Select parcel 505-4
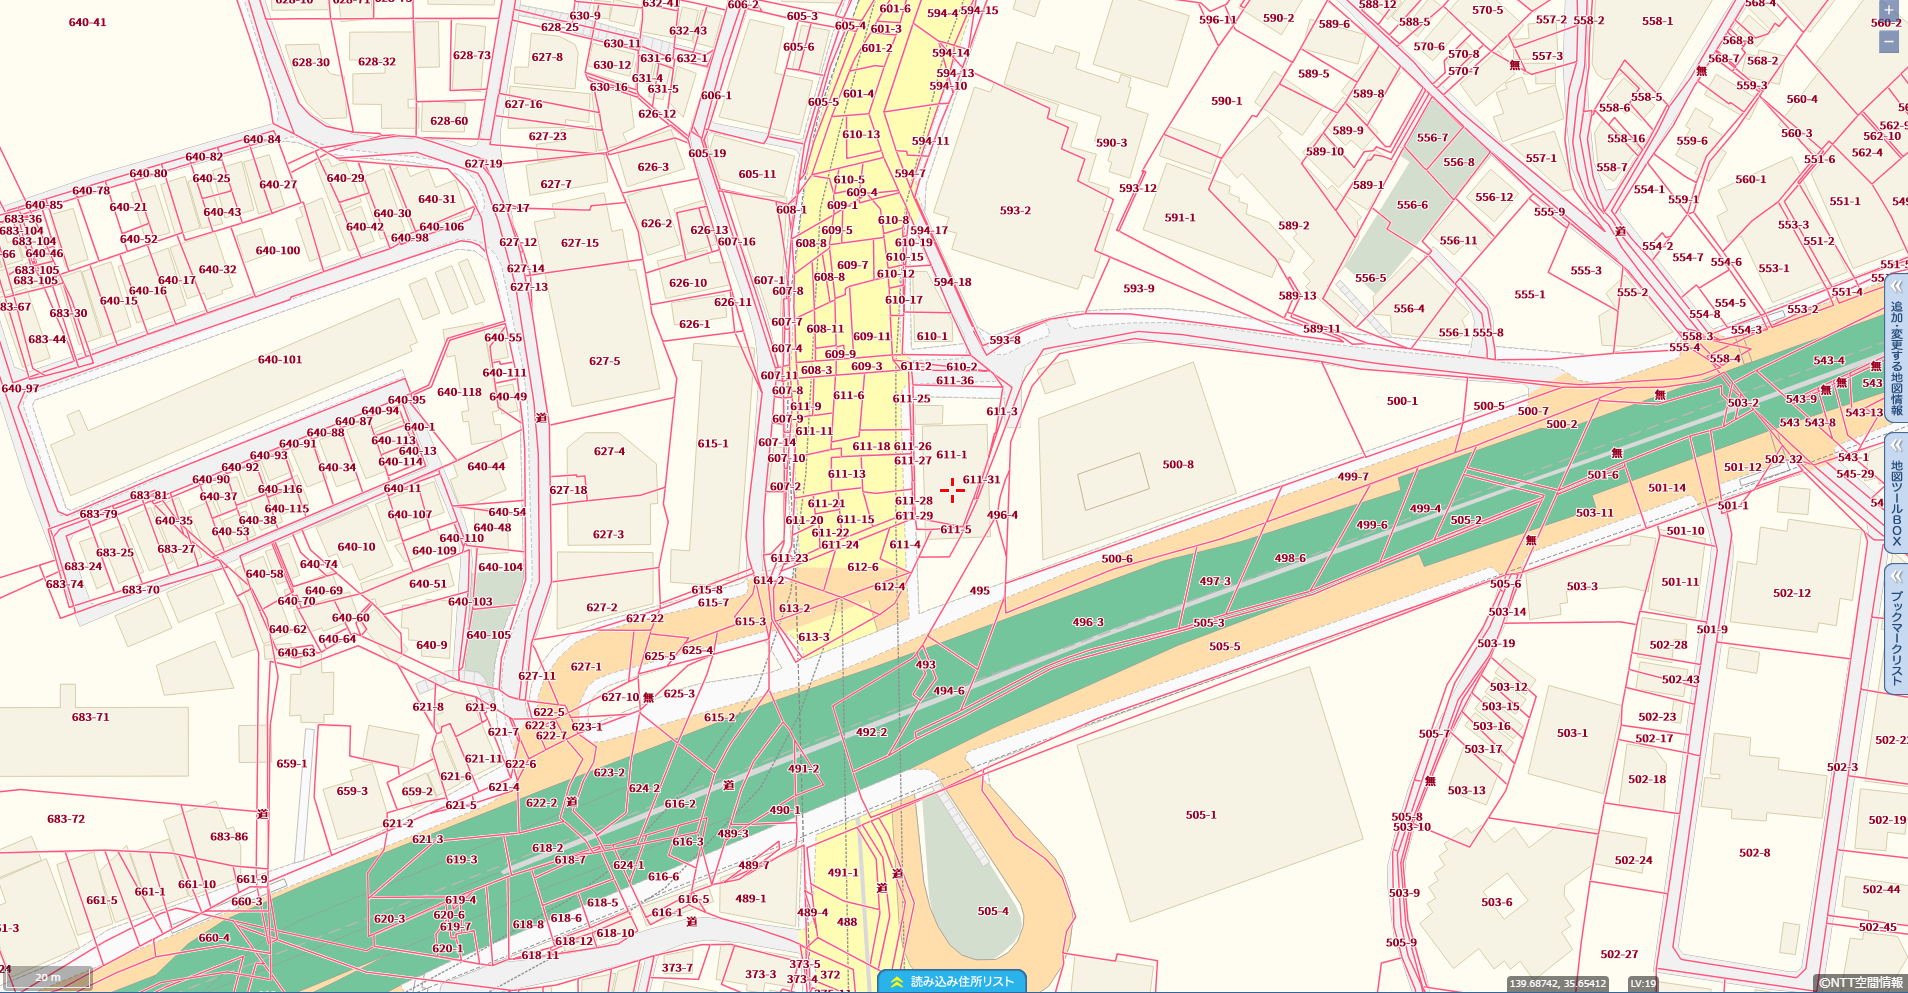 [x=993, y=911]
